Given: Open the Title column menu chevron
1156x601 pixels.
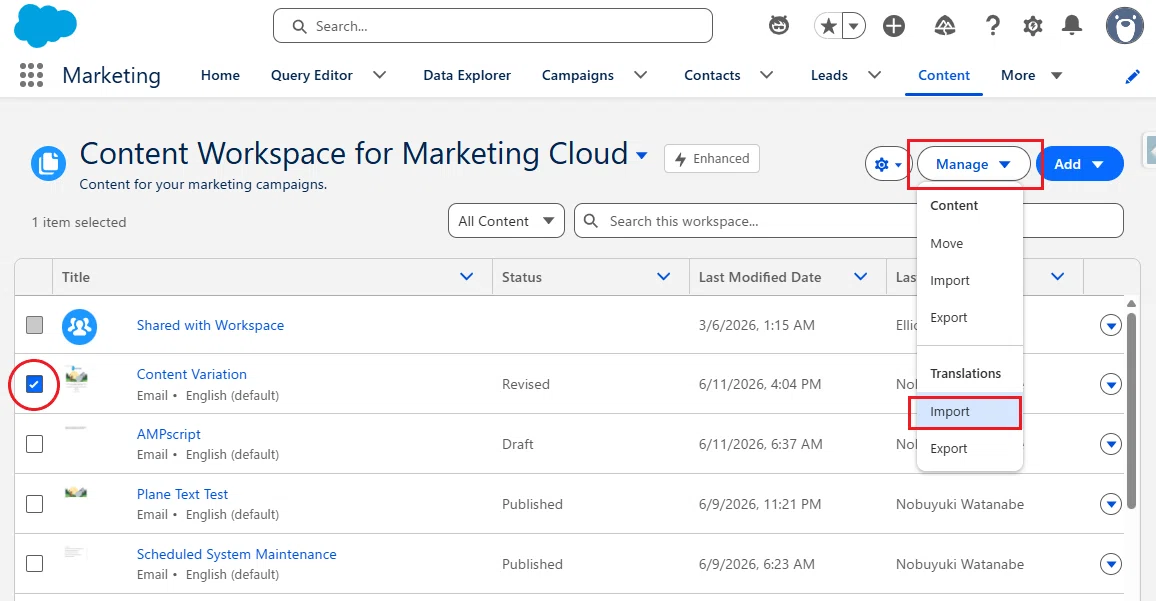Looking at the screenshot, I should (x=466, y=277).
